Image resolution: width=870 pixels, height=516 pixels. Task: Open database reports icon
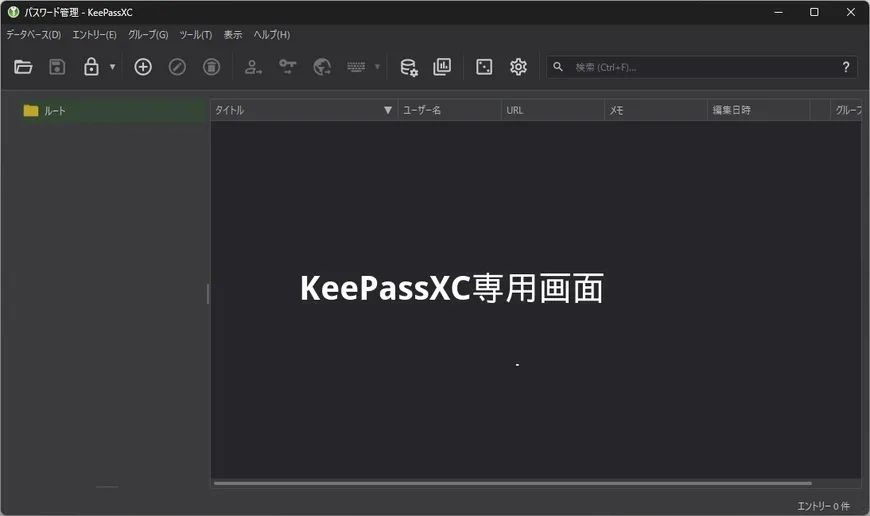(x=442, y=67)
